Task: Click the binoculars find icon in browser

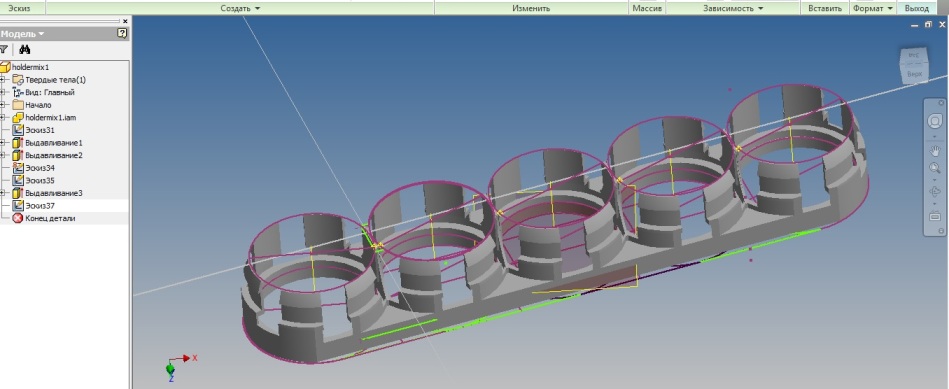Action: click(24, 50)
